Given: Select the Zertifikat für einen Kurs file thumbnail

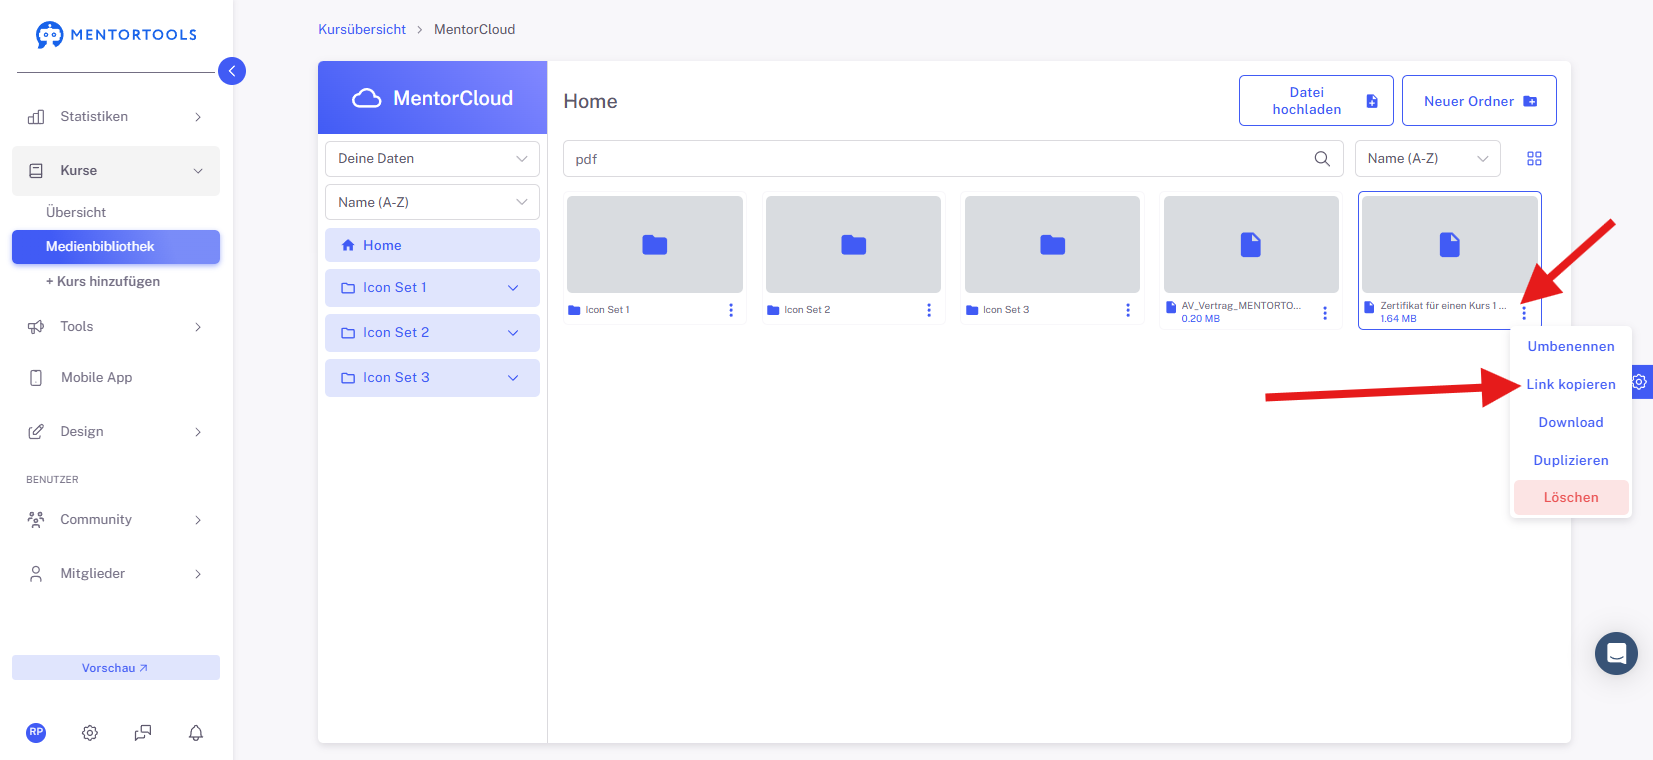Looking at the screenshot, I should click(x=1449, y=245).
